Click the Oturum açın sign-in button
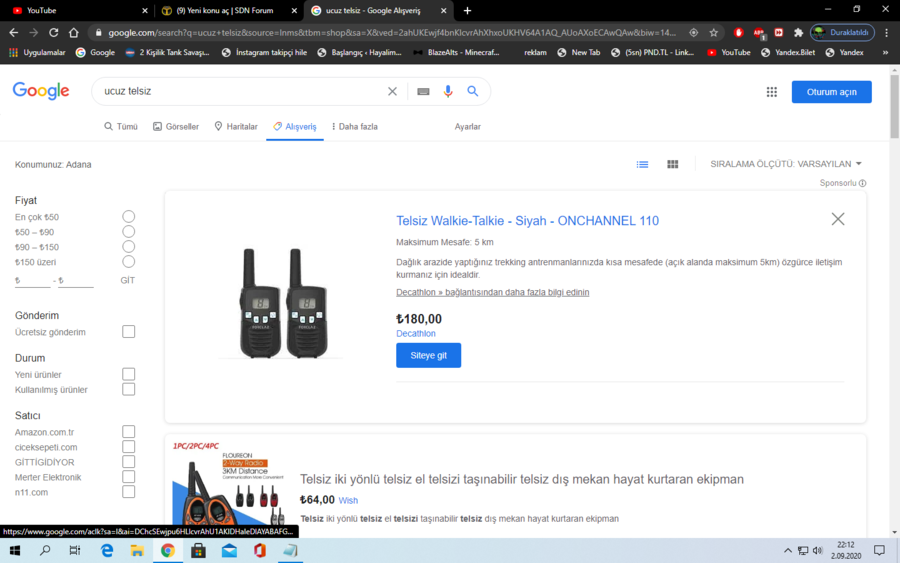This screenshot has height=563, width=900. [x=831, y=92]
